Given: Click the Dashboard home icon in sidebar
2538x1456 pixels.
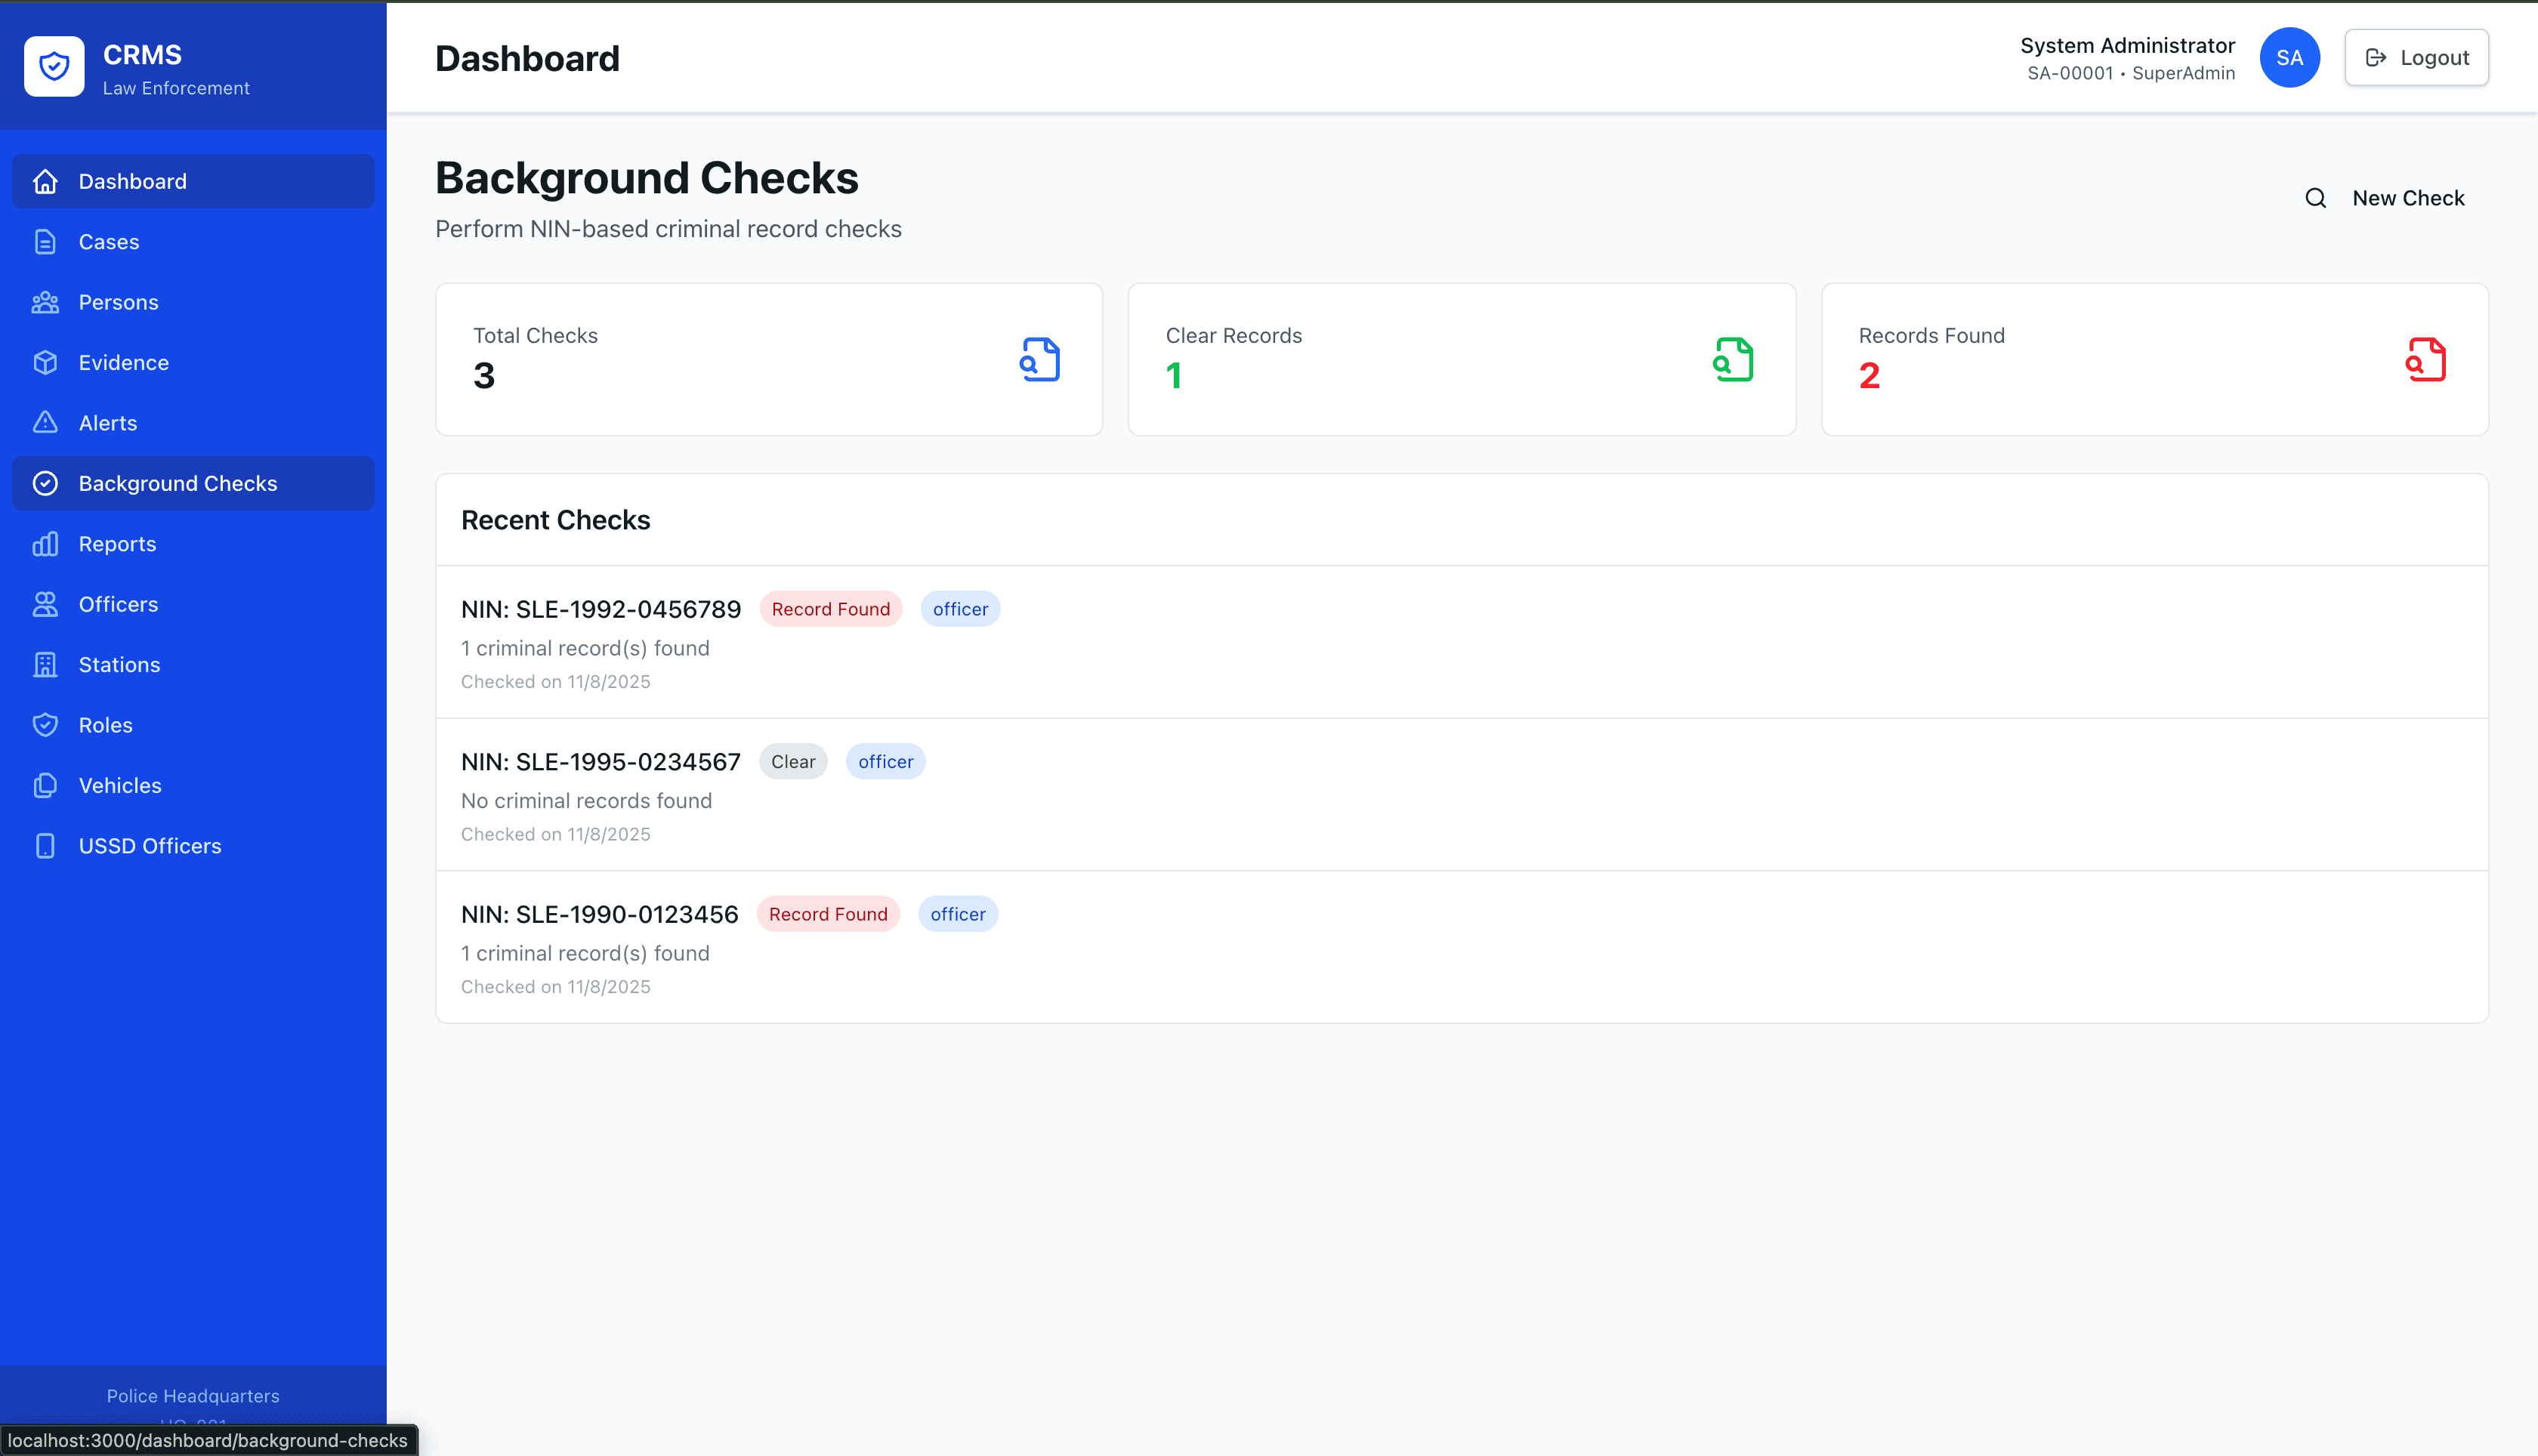Looking at the screenshot, I should pyautogui.click(x=45, y=181).
